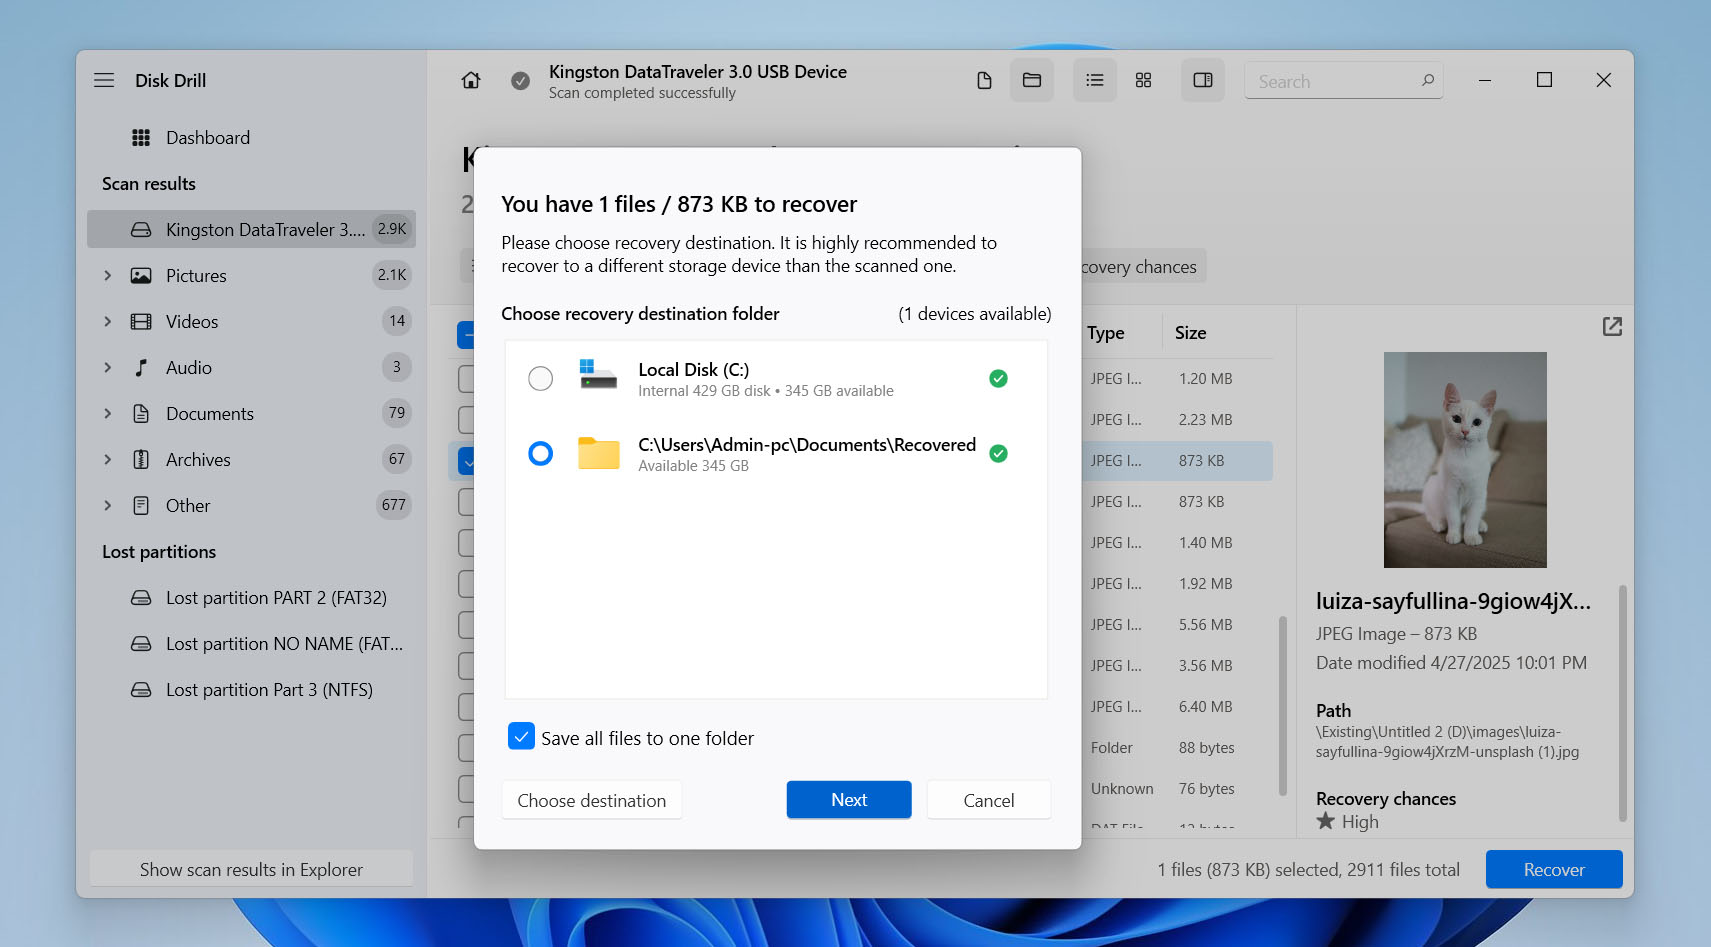The width and height of the screenshot is (1711, 947).
Task: Sort by the Type column header
Action: tap(1106, 333)
